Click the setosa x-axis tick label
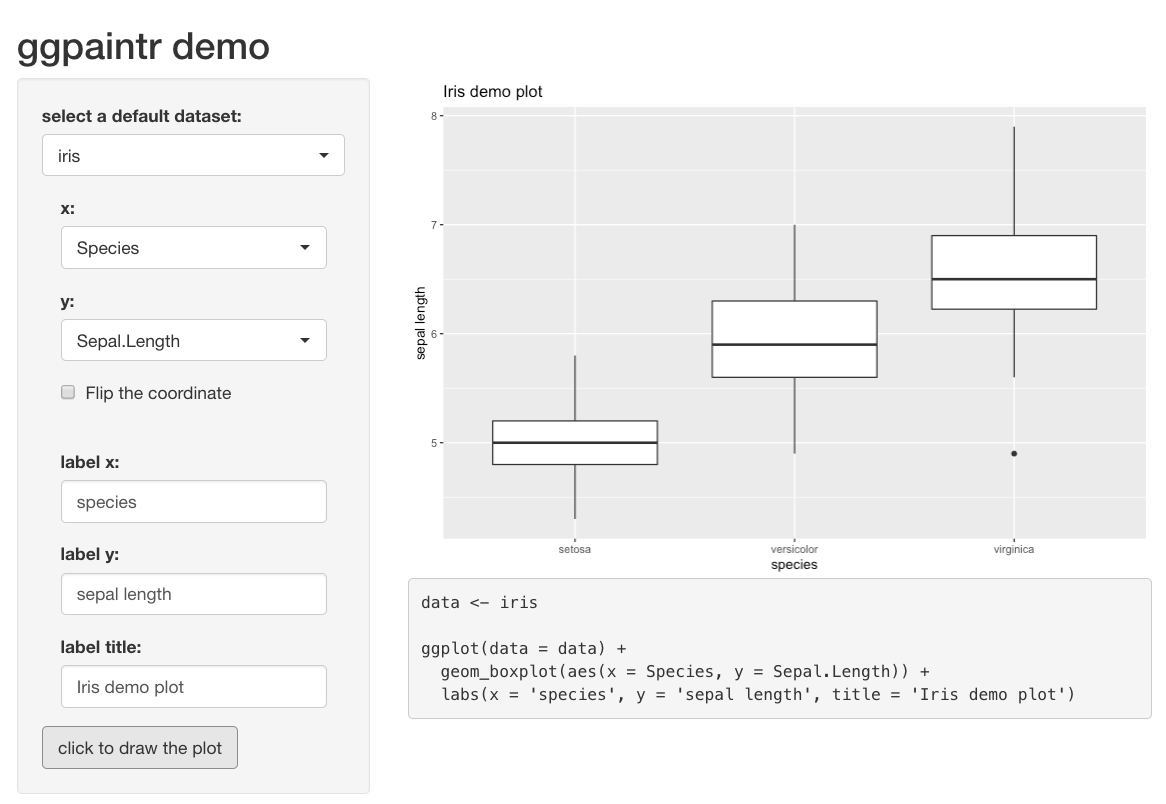 click(x=575, y=550)
